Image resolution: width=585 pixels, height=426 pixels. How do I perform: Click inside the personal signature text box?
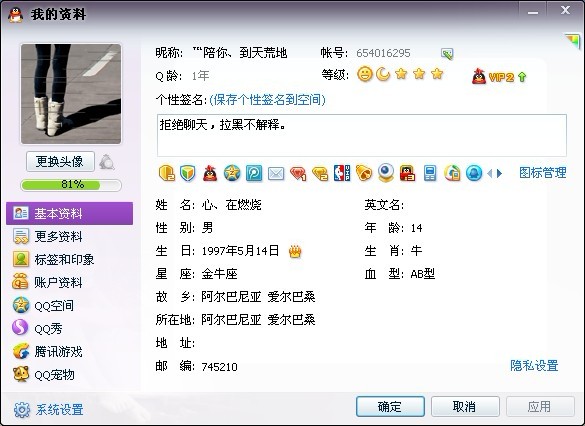pyautogui.click(x=362, y=135)
